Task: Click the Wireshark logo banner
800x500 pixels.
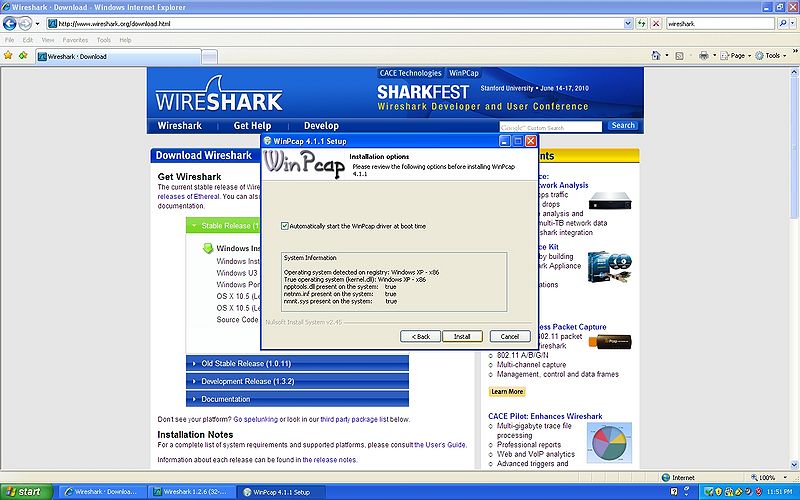Action: (x=219, y=95)
